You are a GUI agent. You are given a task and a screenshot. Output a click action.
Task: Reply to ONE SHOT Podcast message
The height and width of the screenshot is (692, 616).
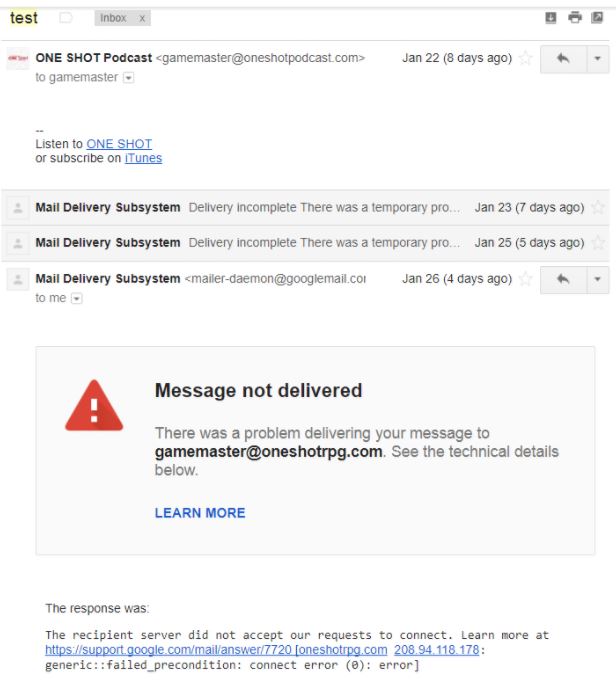[563, 58]
